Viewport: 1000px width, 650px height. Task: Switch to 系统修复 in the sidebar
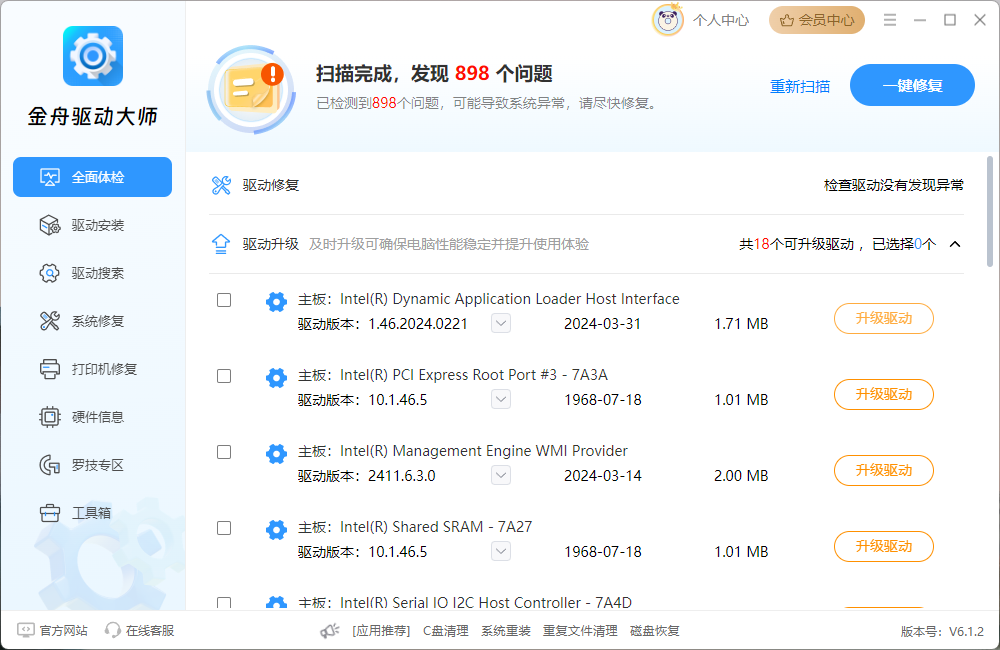(x=92, y=321)
